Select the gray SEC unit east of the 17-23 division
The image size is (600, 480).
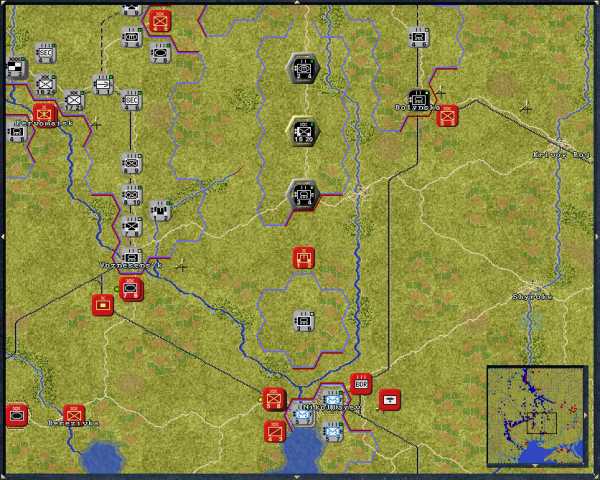point(131,100)
